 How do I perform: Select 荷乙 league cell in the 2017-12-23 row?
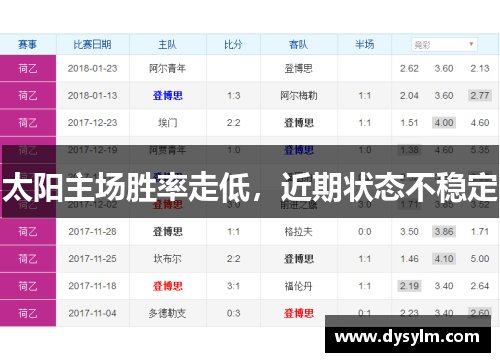click(28, 123)
